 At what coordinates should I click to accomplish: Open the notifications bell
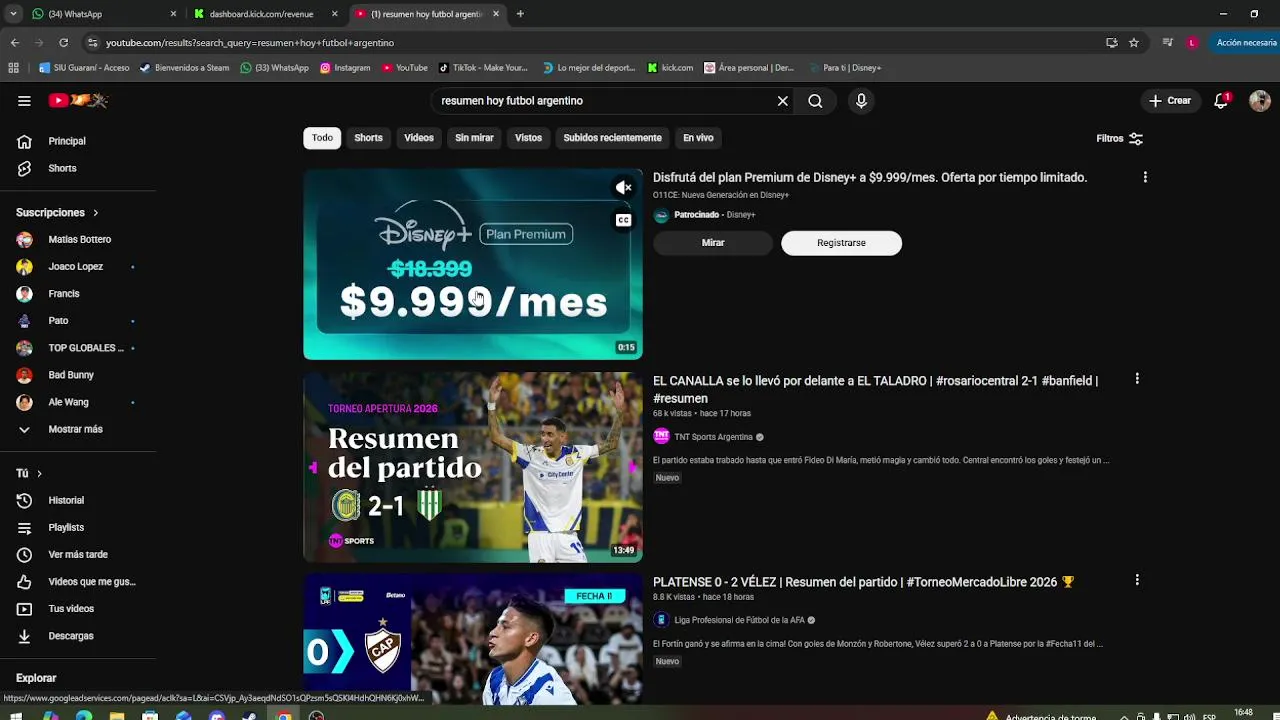click(1221, 100)
